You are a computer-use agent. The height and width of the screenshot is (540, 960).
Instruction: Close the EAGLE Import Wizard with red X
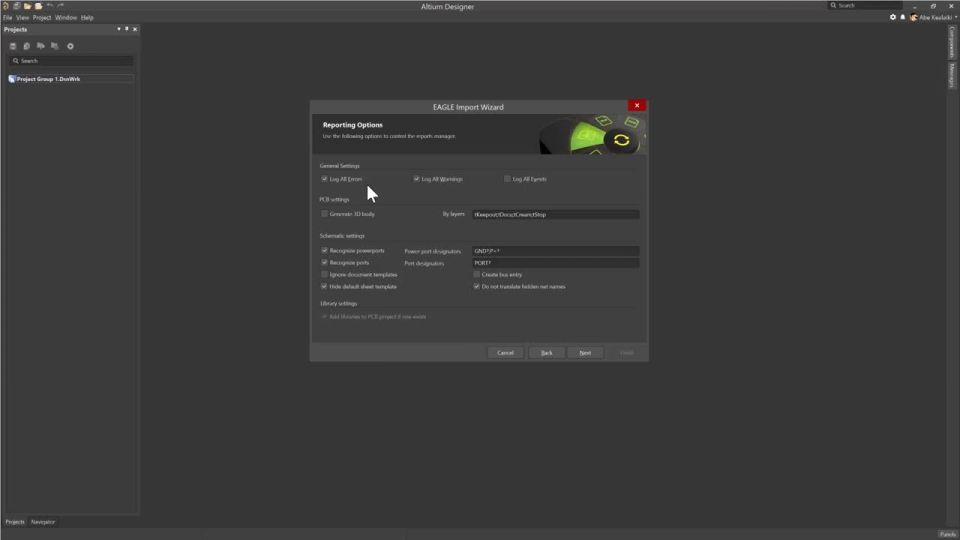click(x=637, y=105)
